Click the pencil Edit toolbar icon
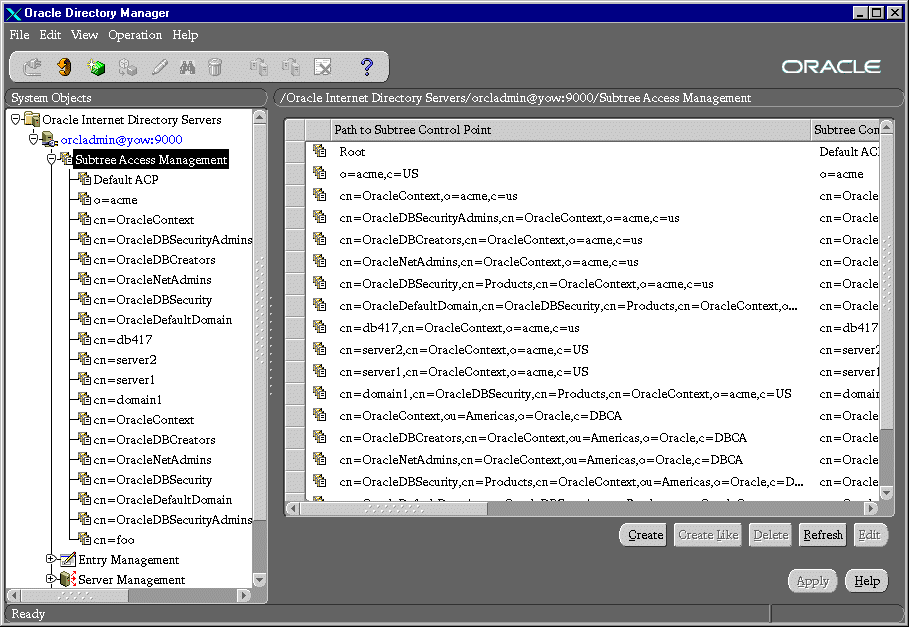This screenshot has width=909, height=627. click(159, 67)
